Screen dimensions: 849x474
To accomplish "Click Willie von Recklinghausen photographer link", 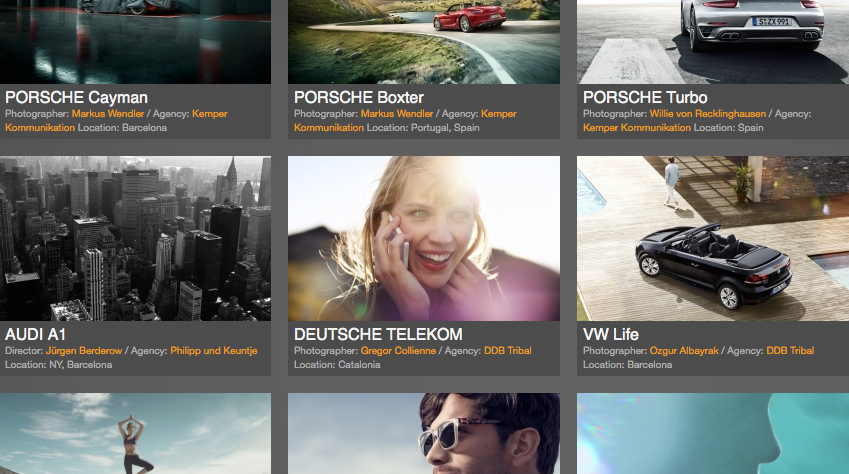I will click(708, 114).
